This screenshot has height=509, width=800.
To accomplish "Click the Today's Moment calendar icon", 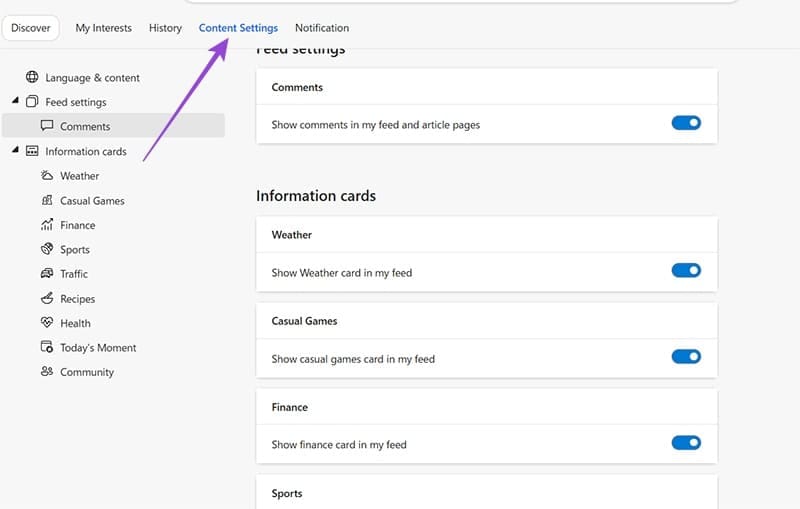I will click(47, 347).
